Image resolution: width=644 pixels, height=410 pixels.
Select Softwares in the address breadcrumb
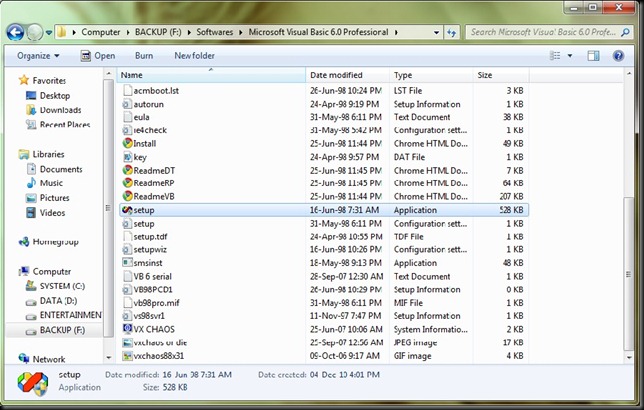[214, 32]
